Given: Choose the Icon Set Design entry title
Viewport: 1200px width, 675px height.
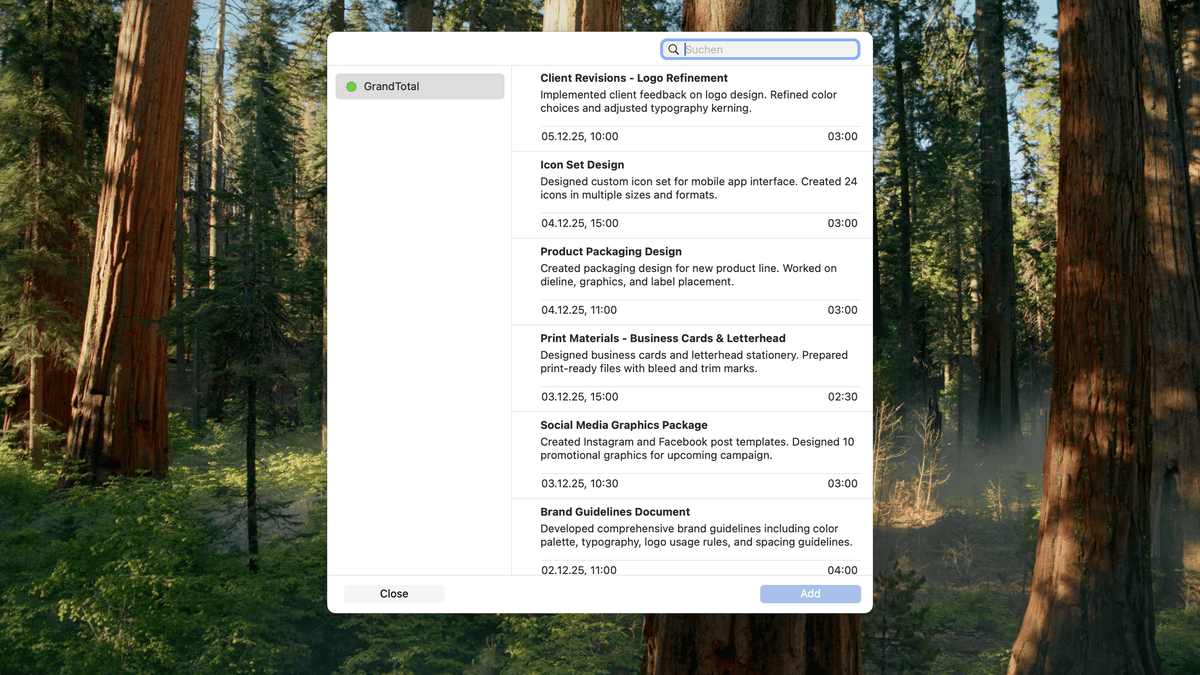Looking at the screenshot, I should 582,165.
